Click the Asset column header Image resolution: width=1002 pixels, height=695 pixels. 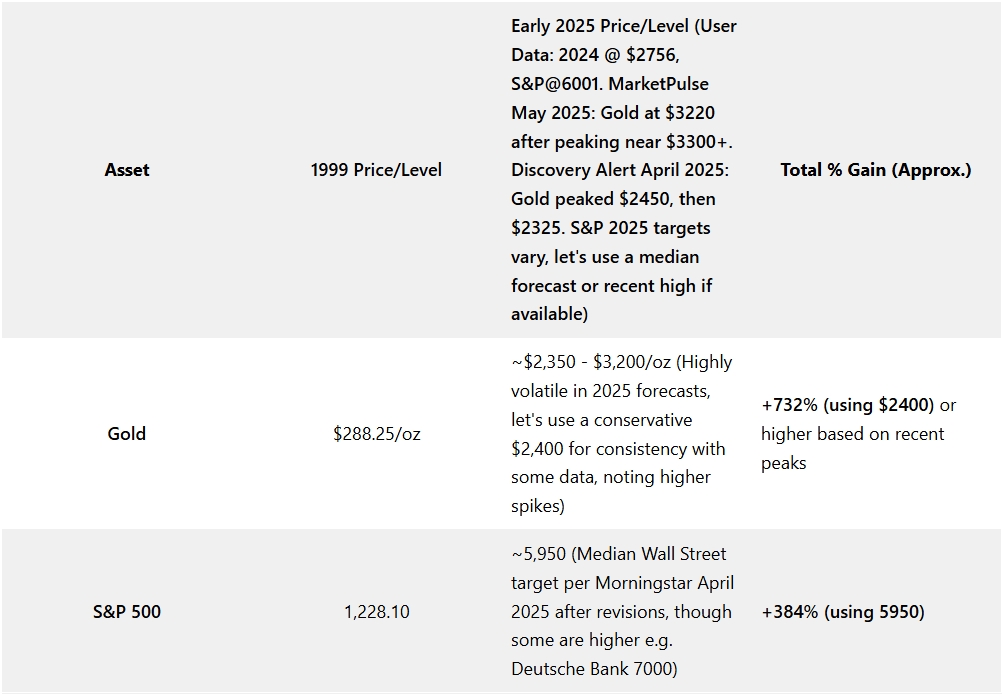(127, 170)
